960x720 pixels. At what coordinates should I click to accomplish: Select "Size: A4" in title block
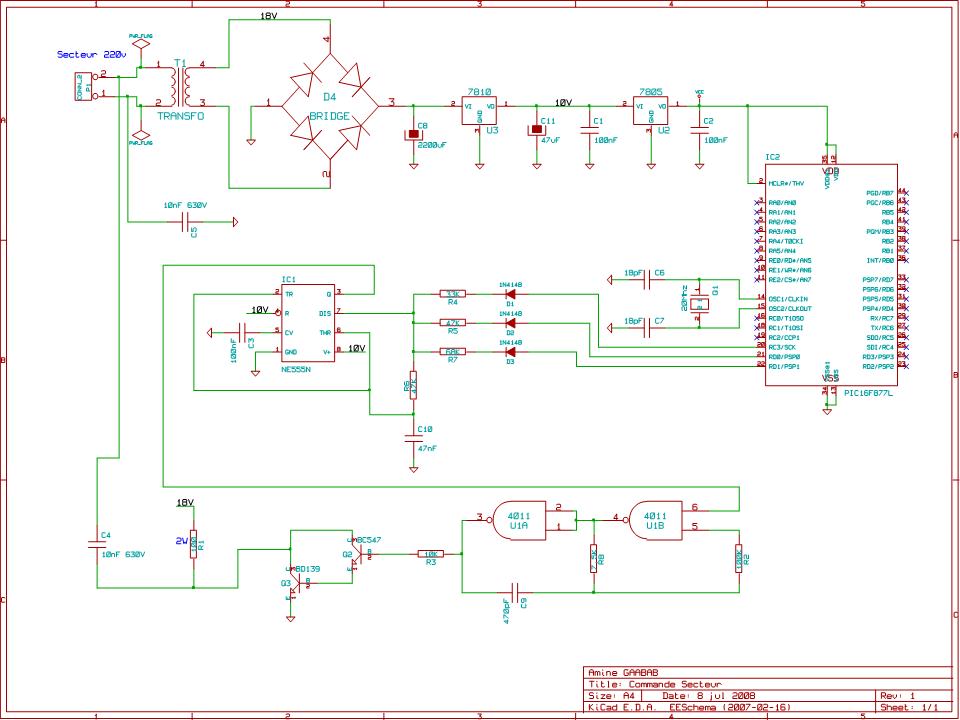pyautogui.click(x=612, y=696)
